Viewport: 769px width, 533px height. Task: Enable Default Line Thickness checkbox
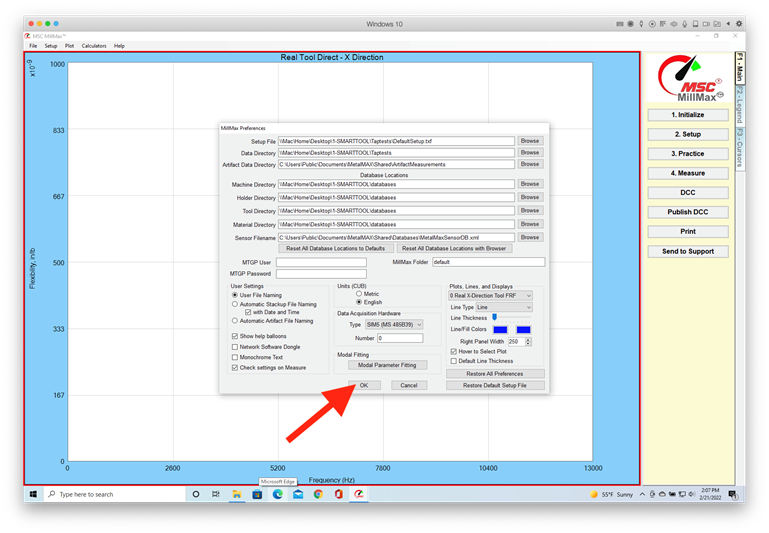454,361
